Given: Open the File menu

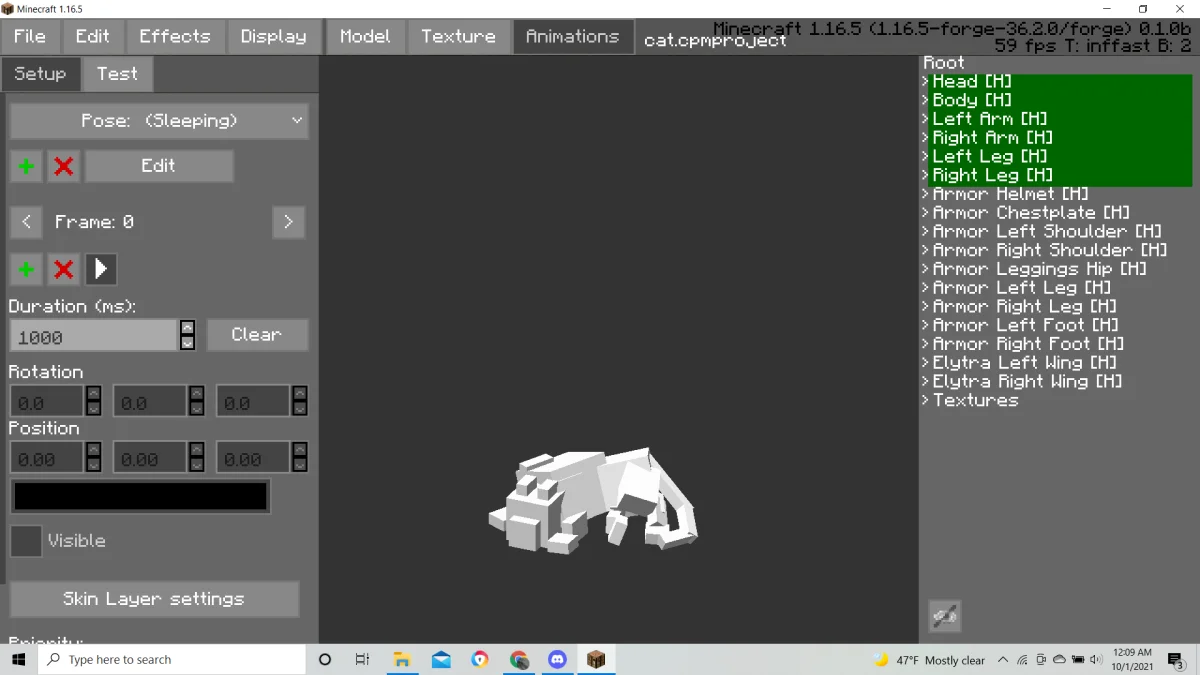Looking at the screenshot, I should [30, 36].
